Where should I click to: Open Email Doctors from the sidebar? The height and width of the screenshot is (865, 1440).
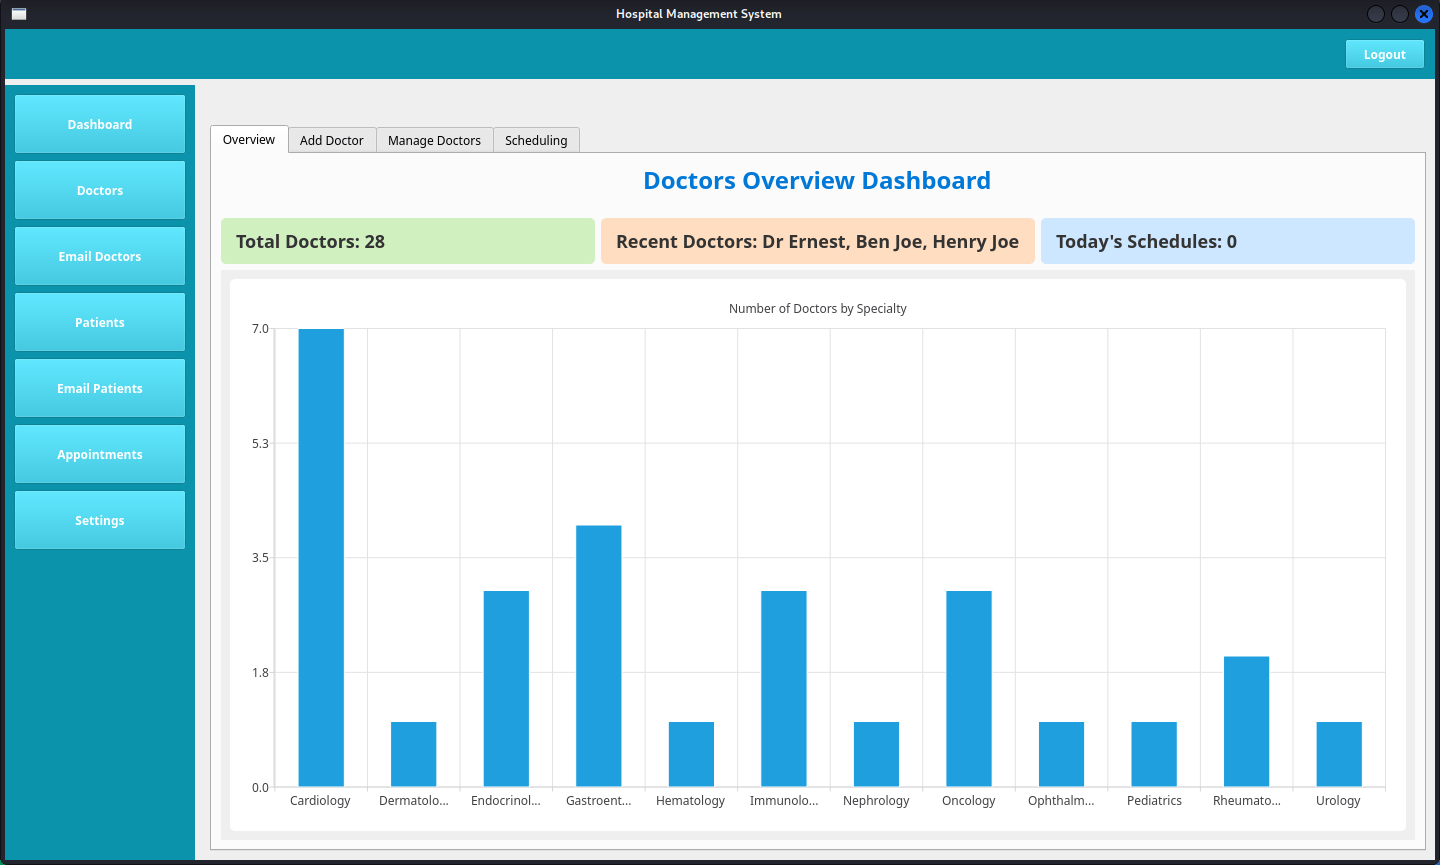[100, 256]
